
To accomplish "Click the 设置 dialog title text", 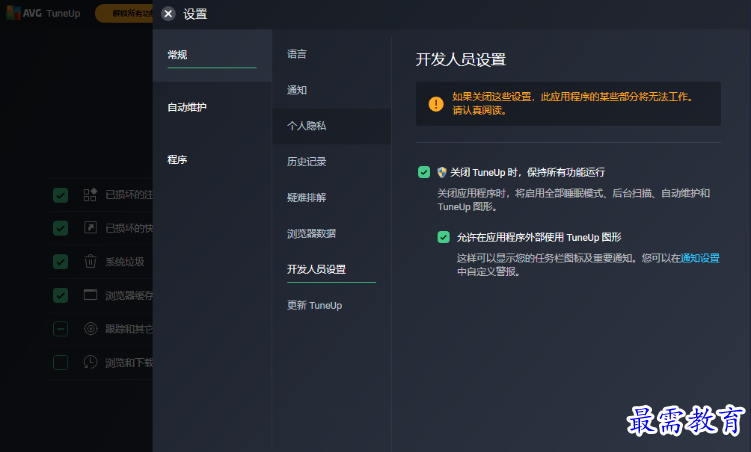I will (195, 14).
